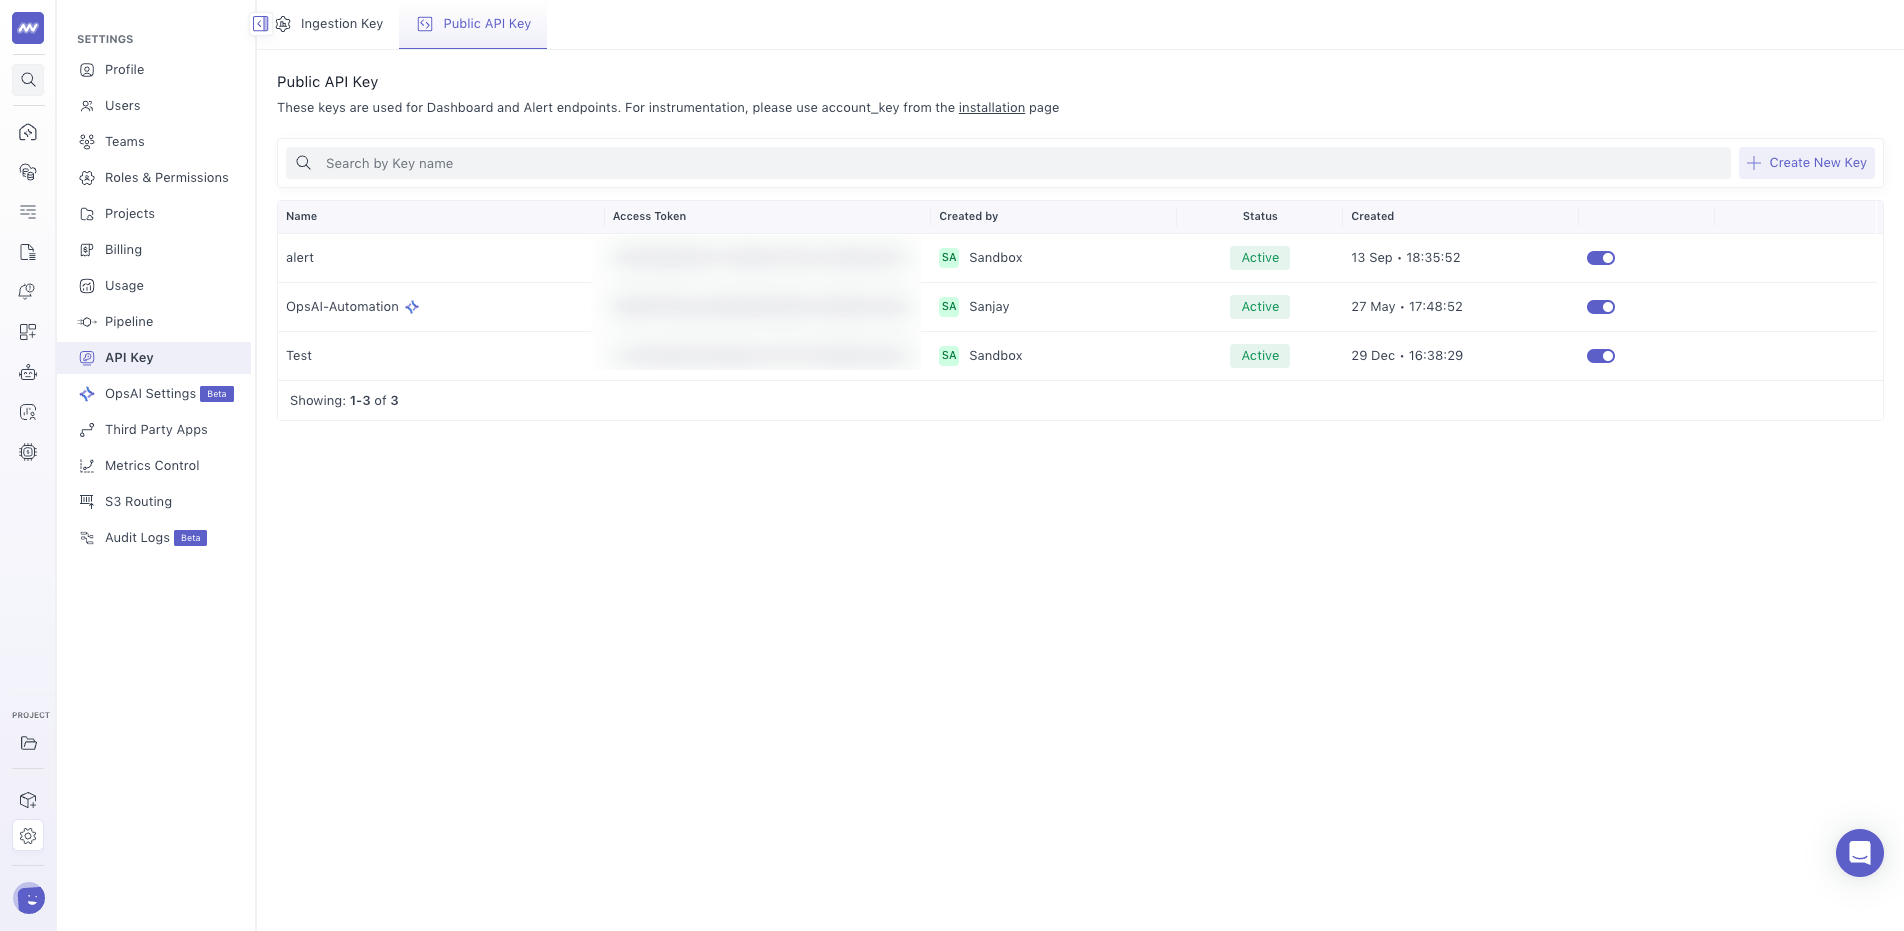Click the 13 Sep • 18:35:52 date
Image resolution: width=1904 pixels, height=931 pixels.
[x=1406, y=258]
